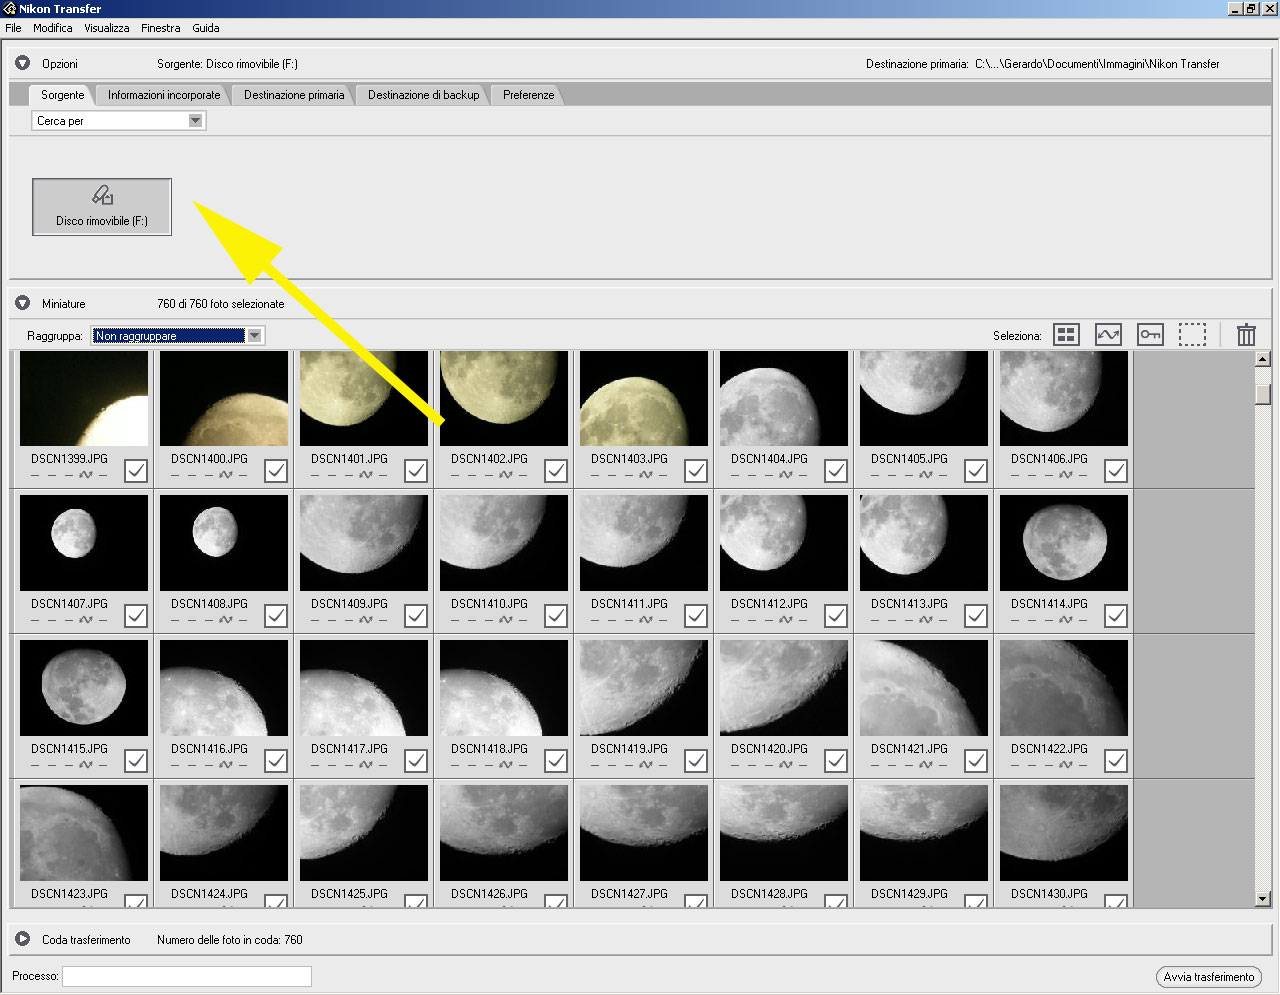Collapse the Miniature thumbnails section

tap(22, 303)
